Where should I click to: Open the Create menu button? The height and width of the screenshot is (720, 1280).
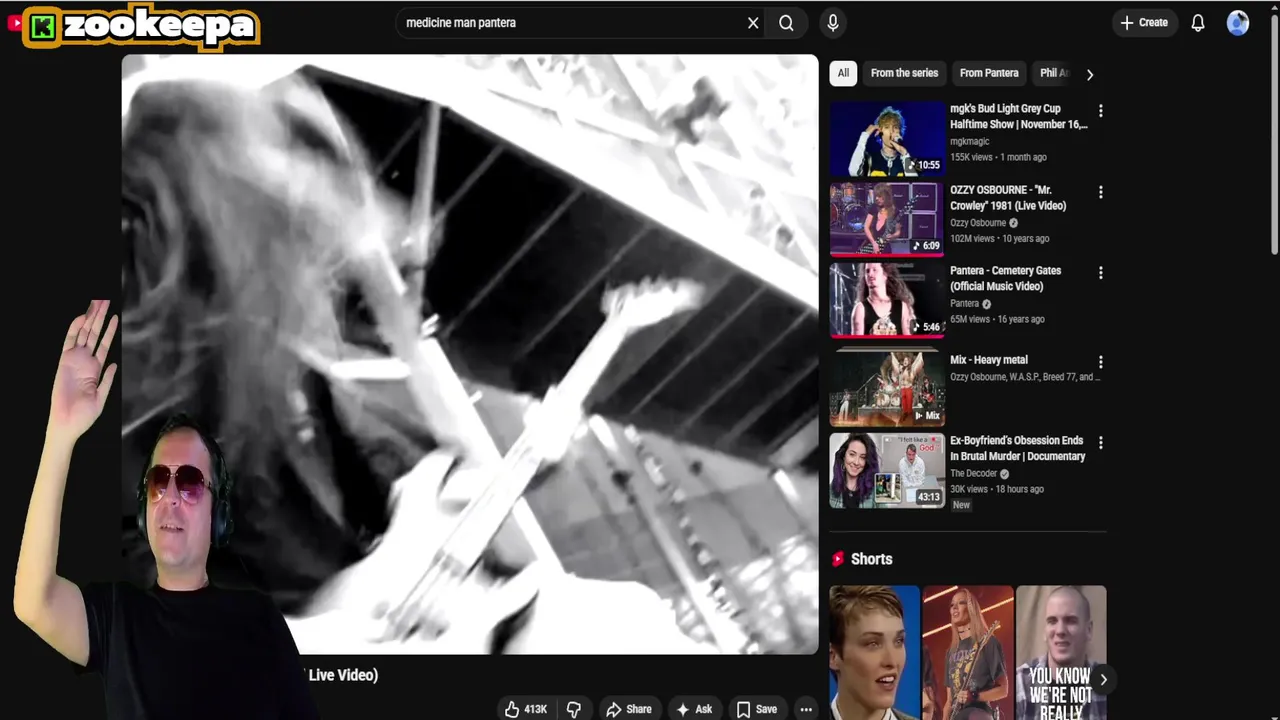tap(1144, 23)
